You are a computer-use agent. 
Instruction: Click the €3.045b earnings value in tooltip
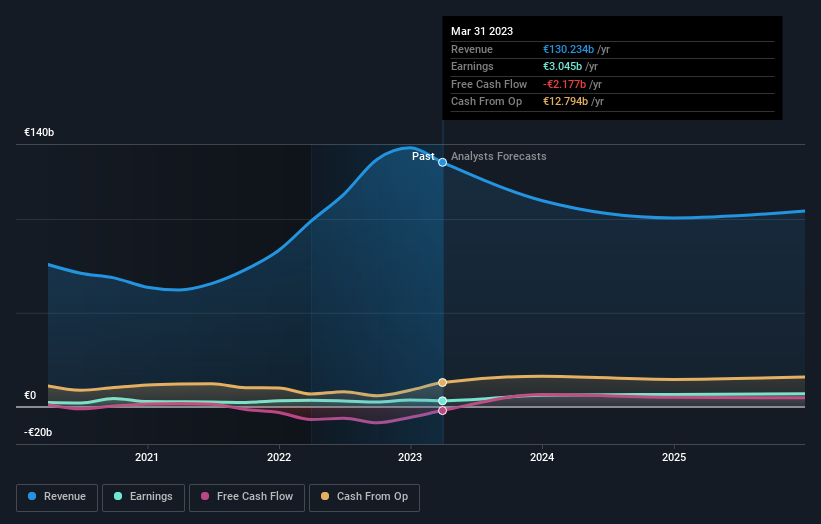pos(562,66)
